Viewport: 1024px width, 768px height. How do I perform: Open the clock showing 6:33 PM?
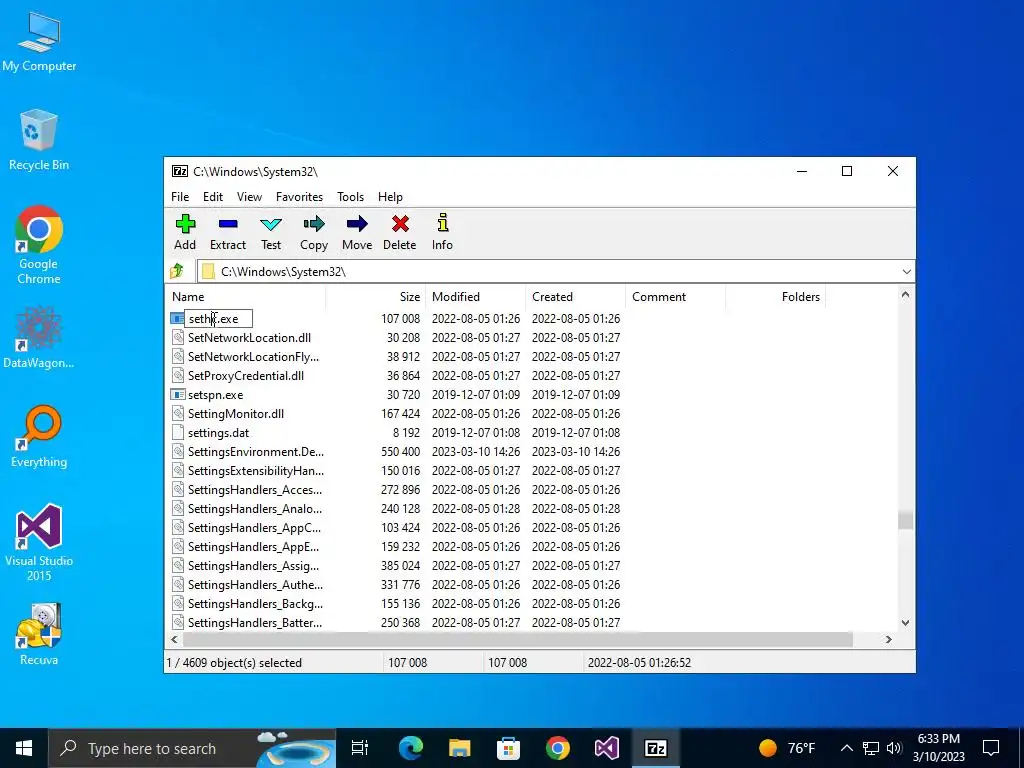pos(938,748)
